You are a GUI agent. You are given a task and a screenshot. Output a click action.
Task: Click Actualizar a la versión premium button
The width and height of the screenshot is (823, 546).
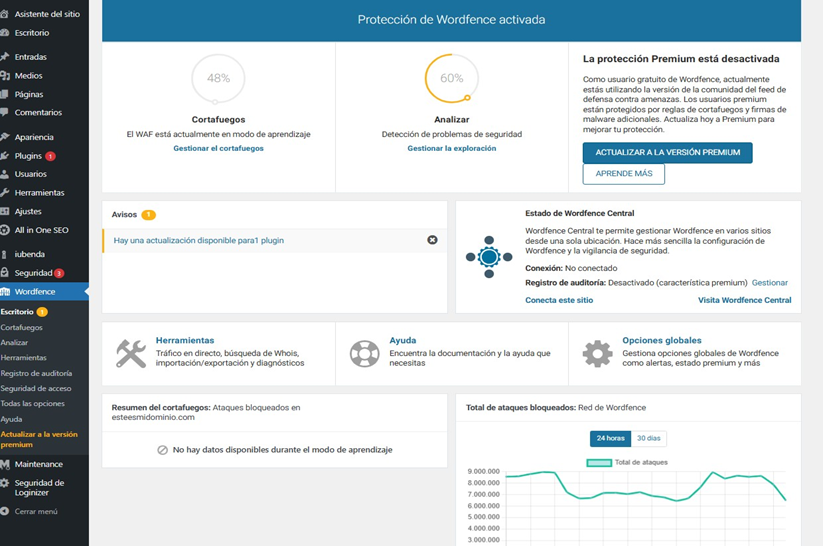pos(668,152)
